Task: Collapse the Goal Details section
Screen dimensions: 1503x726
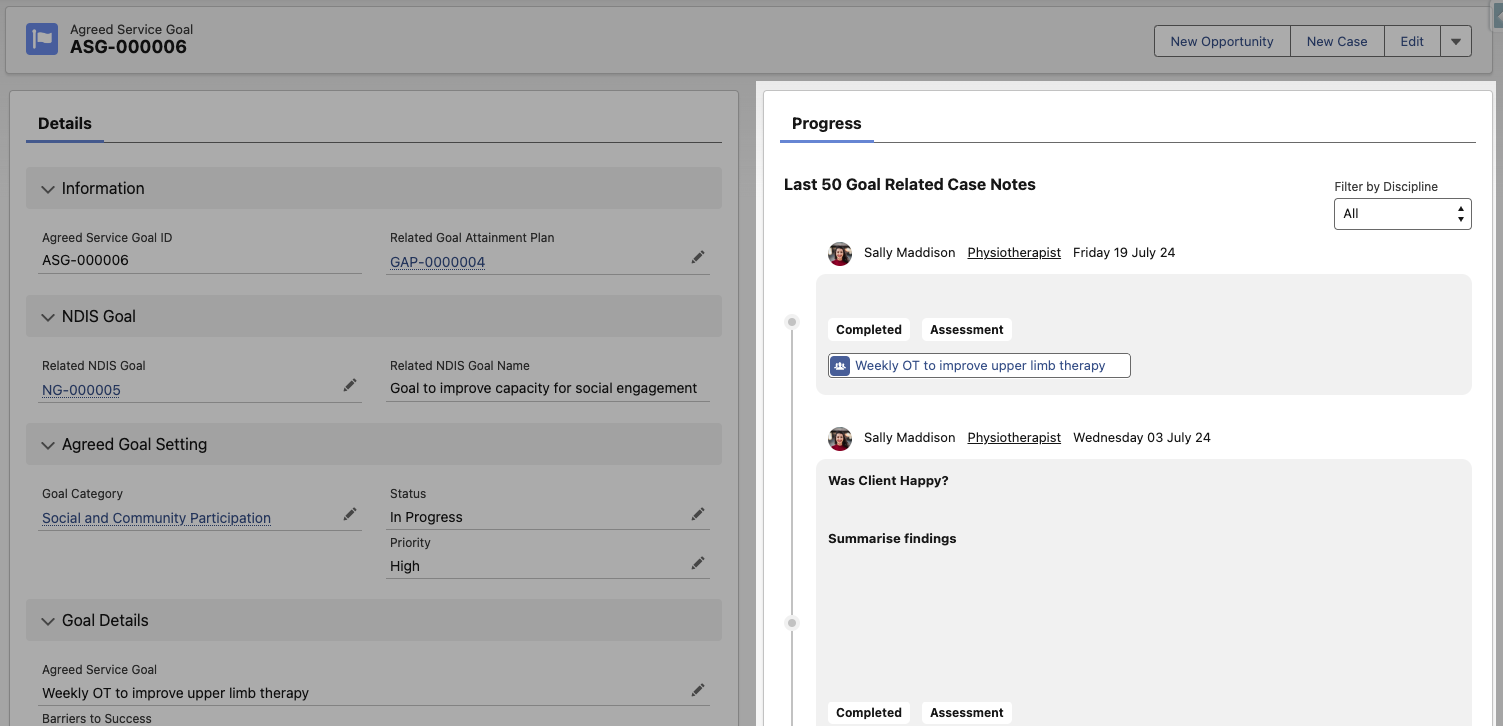Action: click(x=47, y=620)
